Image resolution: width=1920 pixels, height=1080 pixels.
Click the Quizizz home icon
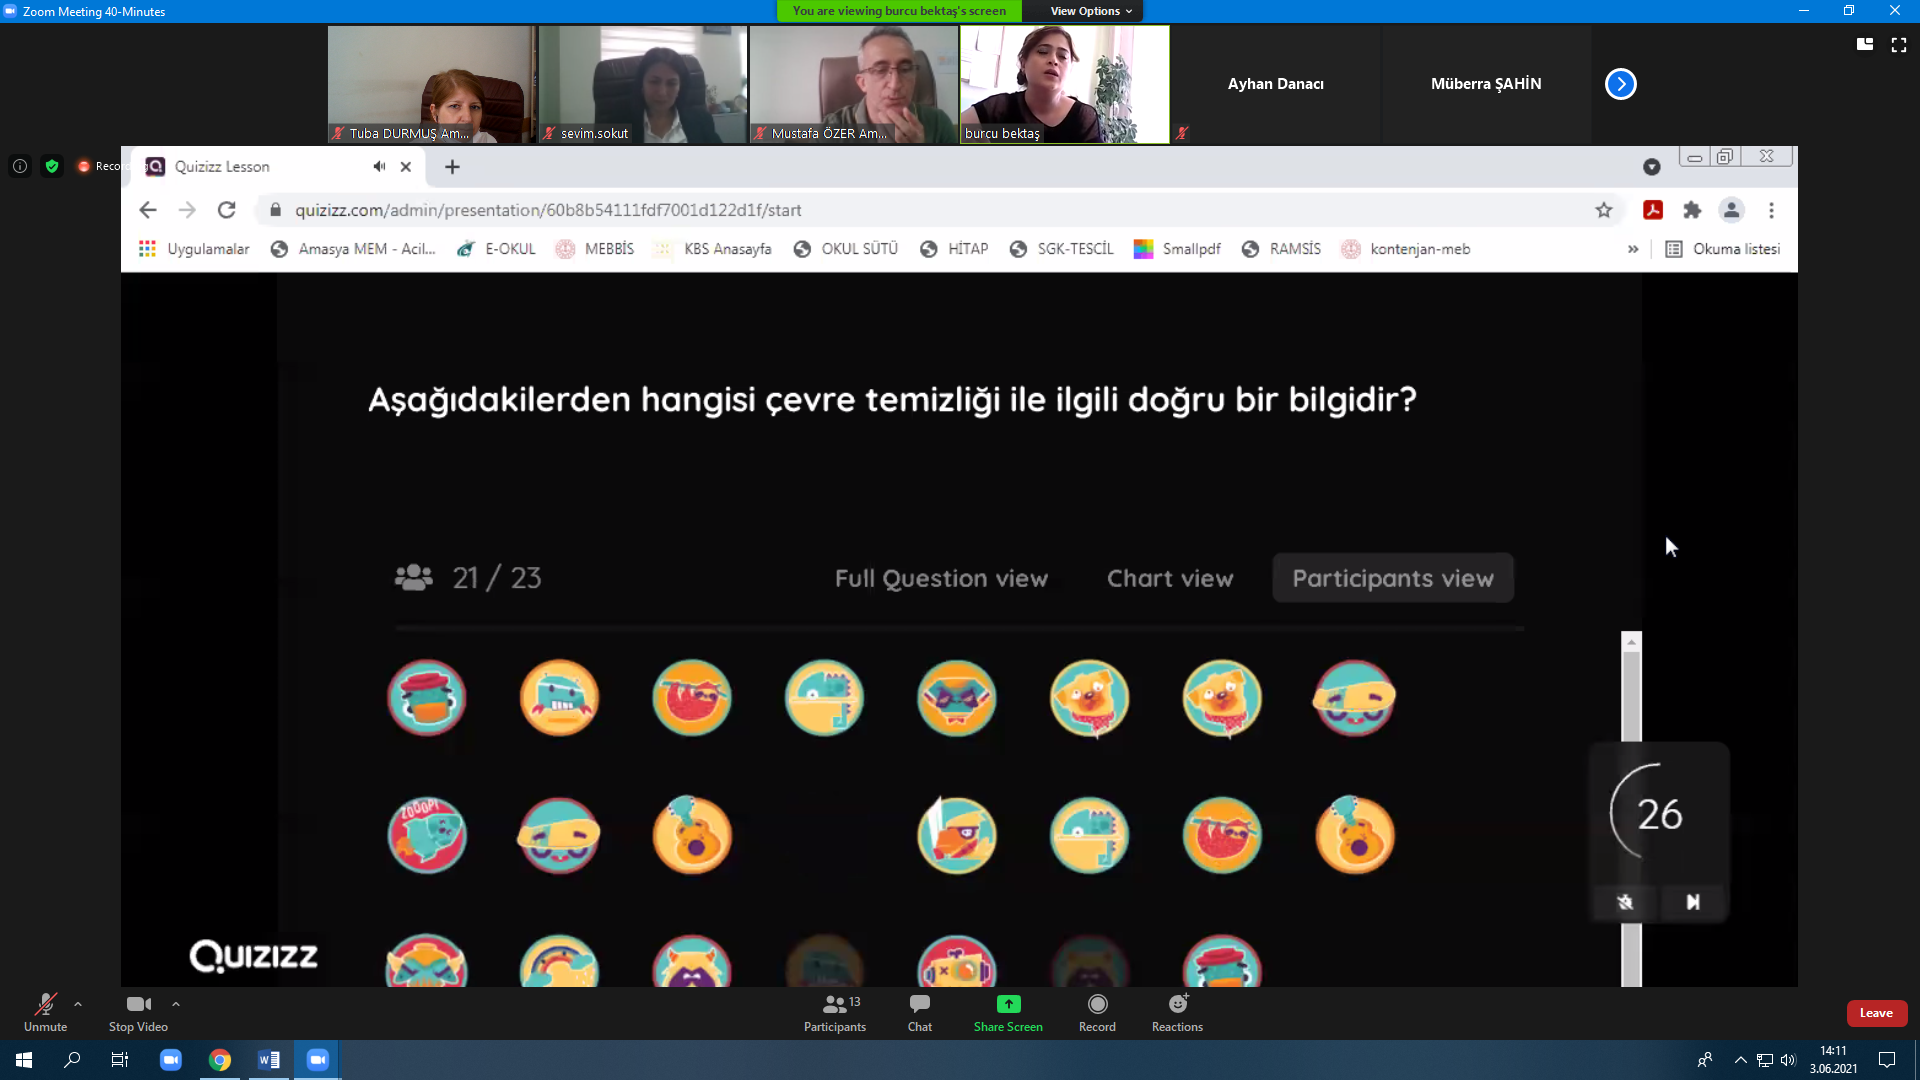coord(251,956)
